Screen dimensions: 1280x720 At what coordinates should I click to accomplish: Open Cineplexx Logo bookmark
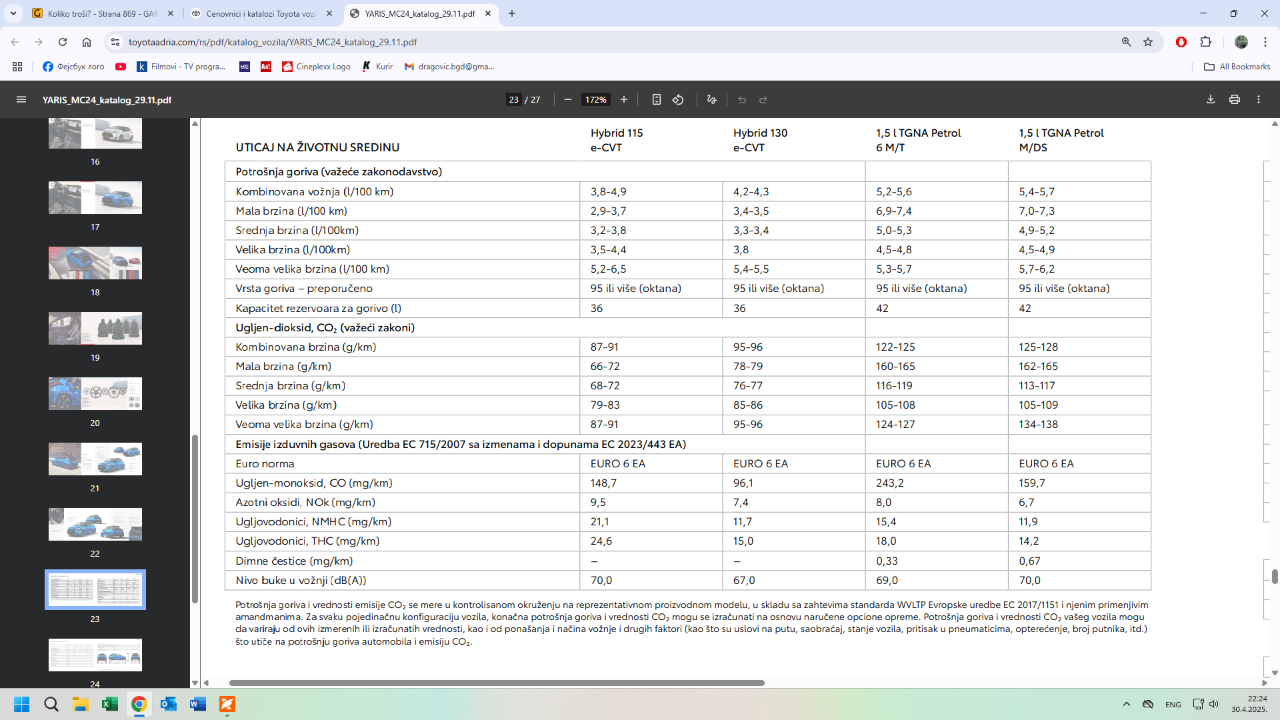[x=315, y=67]
